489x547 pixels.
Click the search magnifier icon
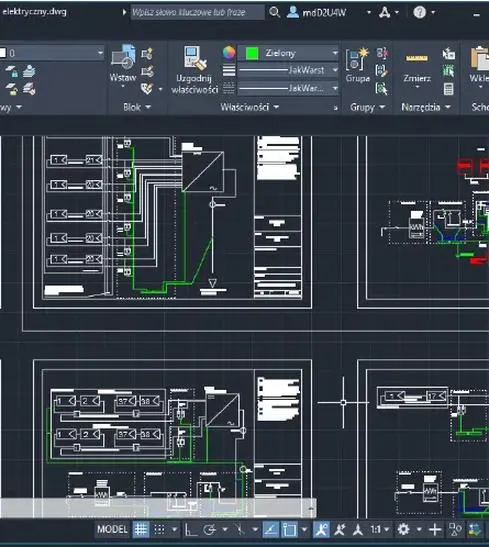pyautogui.click(x=274, y=12)
